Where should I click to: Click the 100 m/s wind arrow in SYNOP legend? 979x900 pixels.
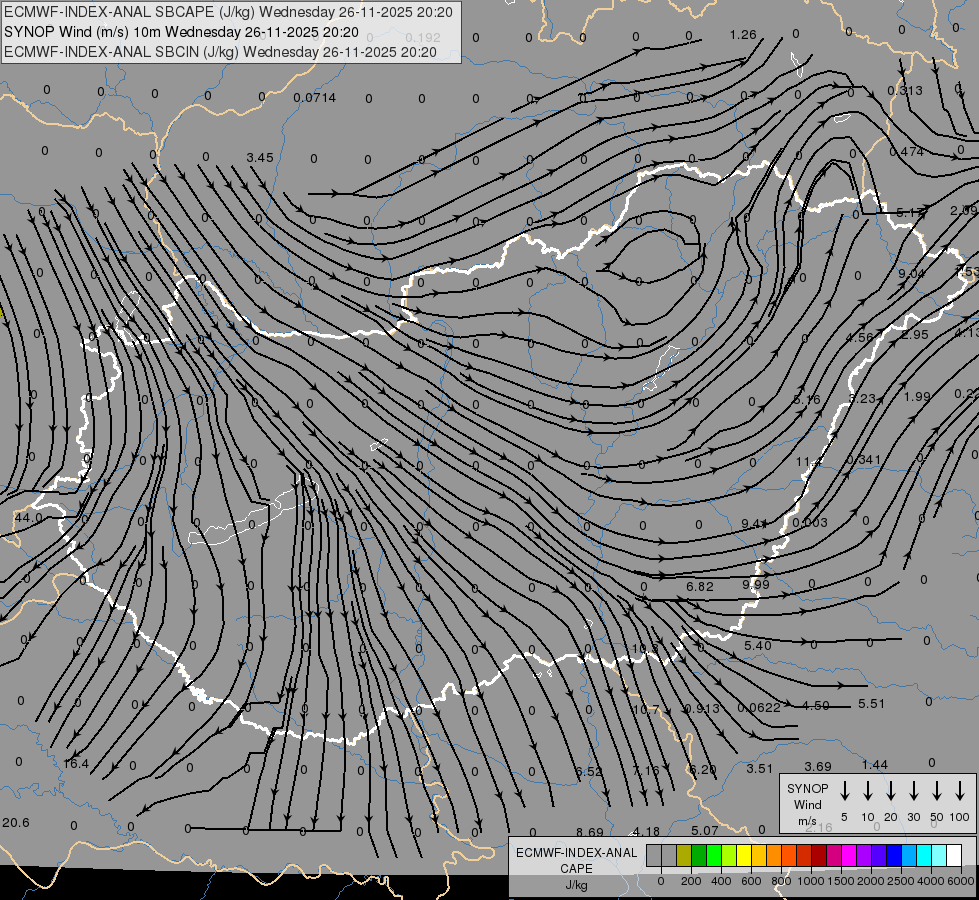click(960, 791)
